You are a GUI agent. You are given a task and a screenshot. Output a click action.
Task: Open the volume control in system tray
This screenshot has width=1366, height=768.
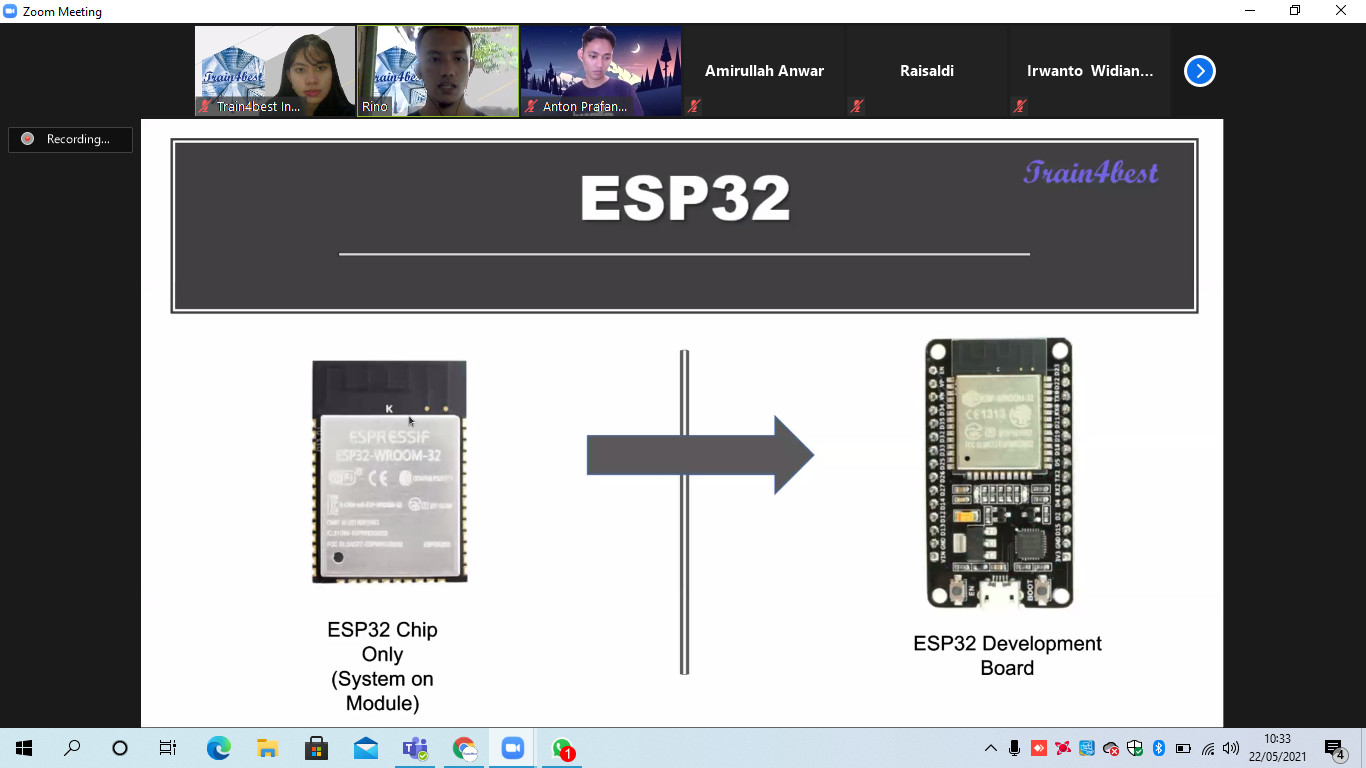1231,748
